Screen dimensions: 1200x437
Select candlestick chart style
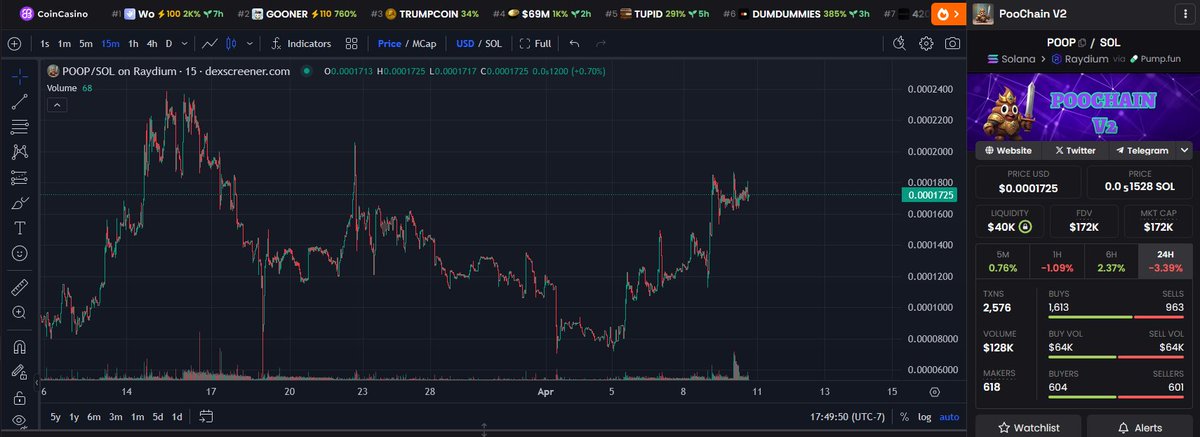tap(232, 44)
